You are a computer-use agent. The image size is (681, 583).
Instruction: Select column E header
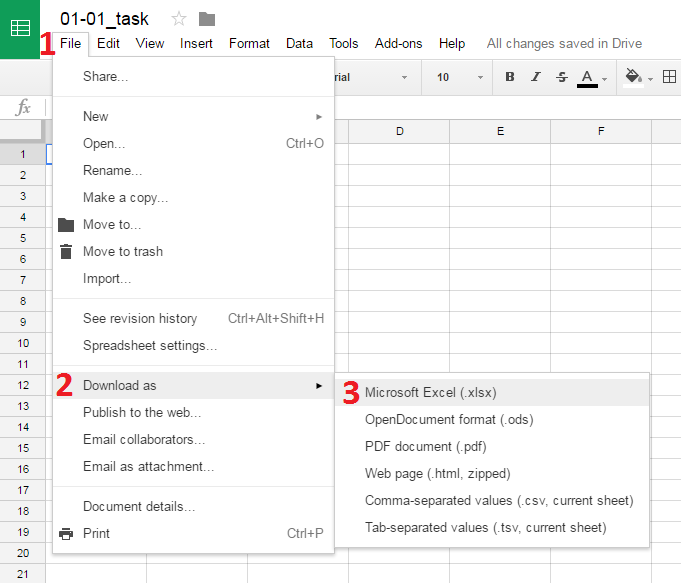500,131
